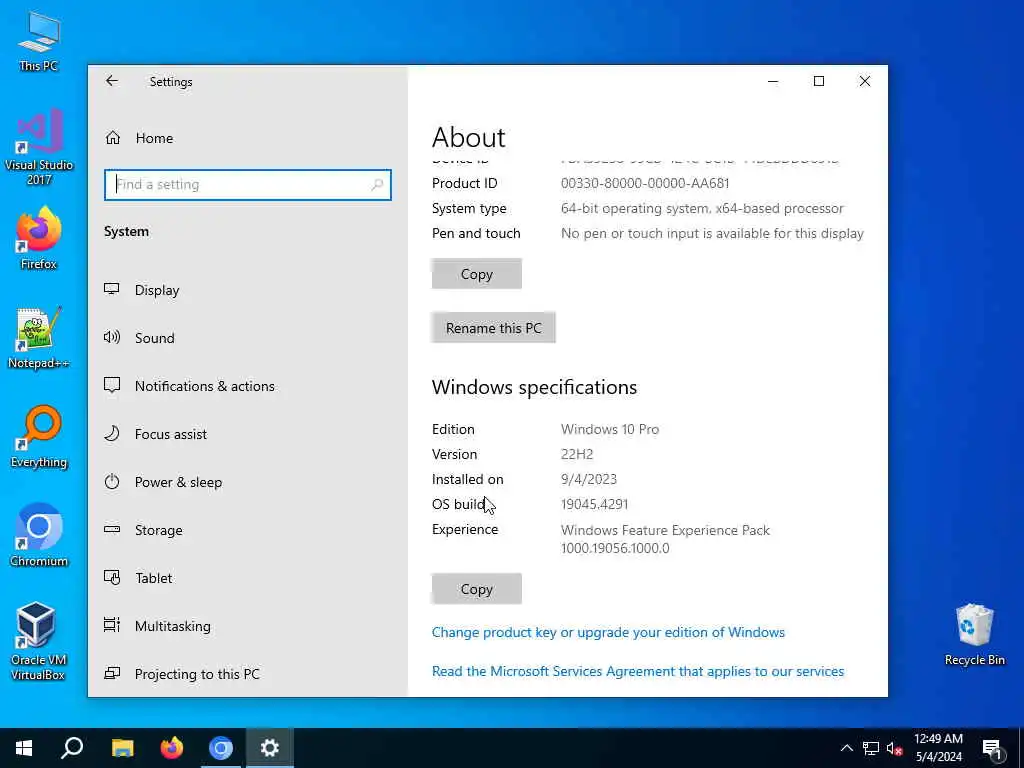
Task: Click Copy under device specifications
Action: point(477,274)
